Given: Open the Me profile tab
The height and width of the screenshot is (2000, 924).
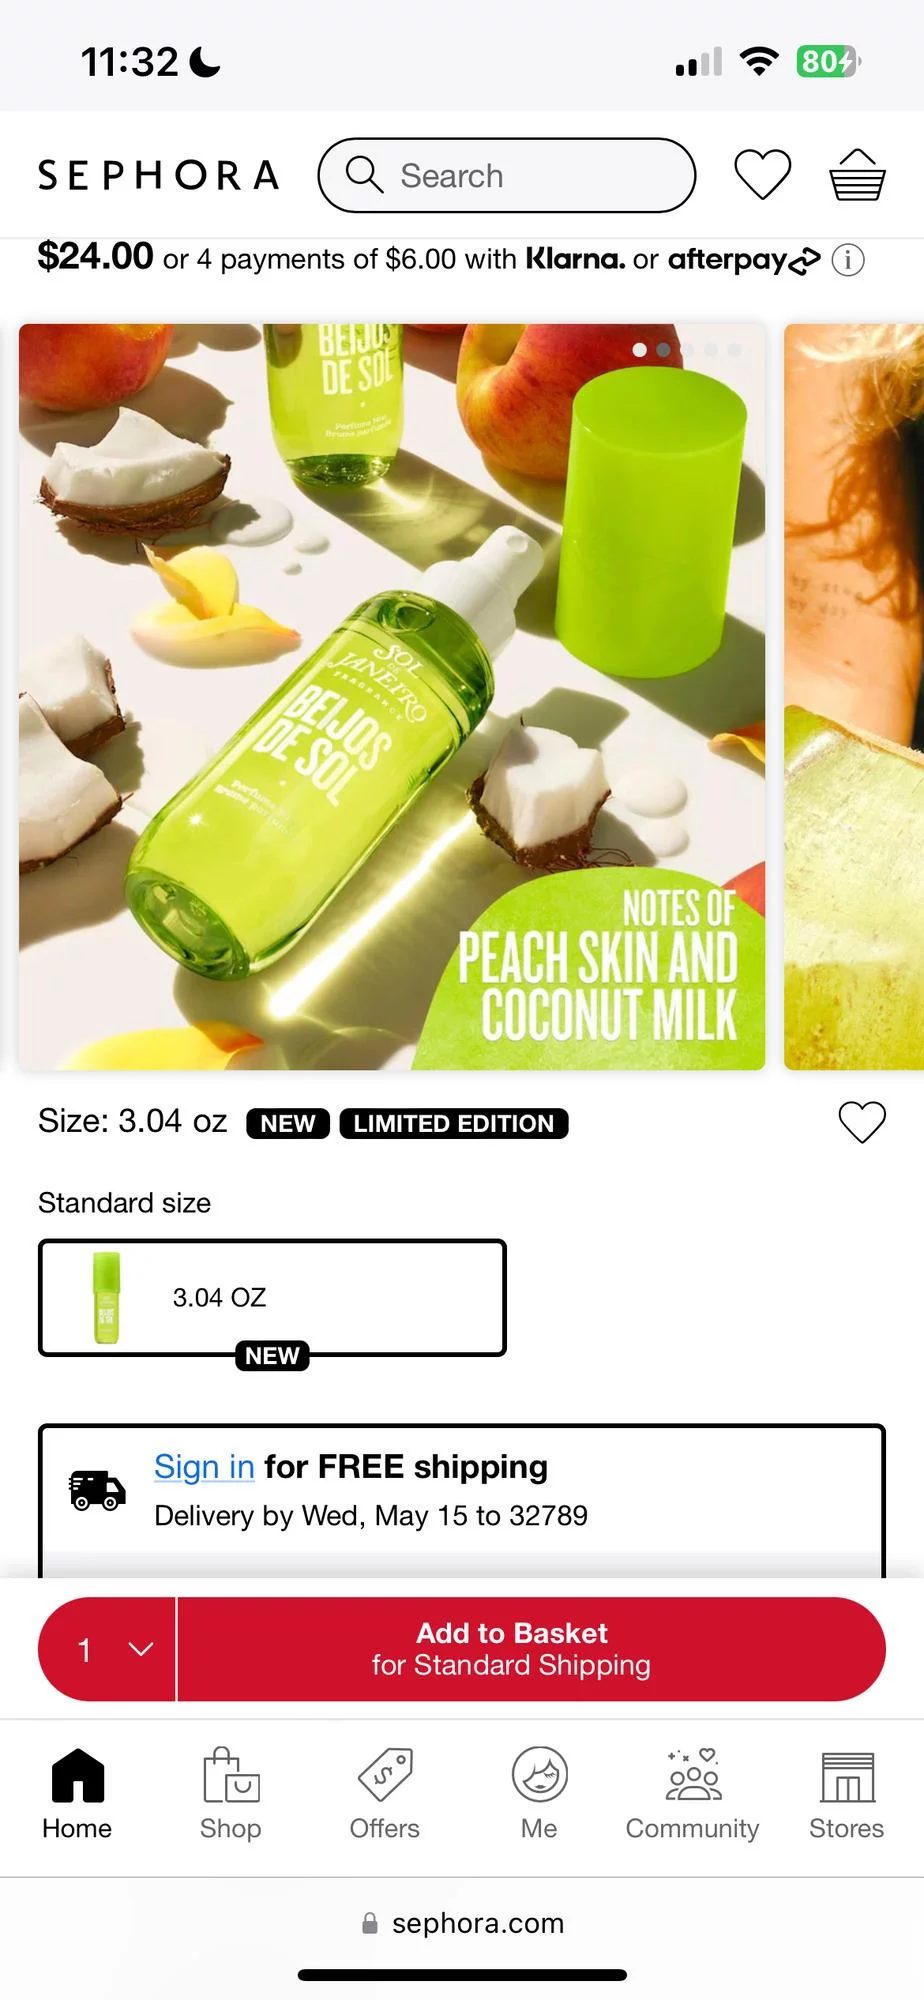Looking at the screenshot, I should click(539, 1795).
